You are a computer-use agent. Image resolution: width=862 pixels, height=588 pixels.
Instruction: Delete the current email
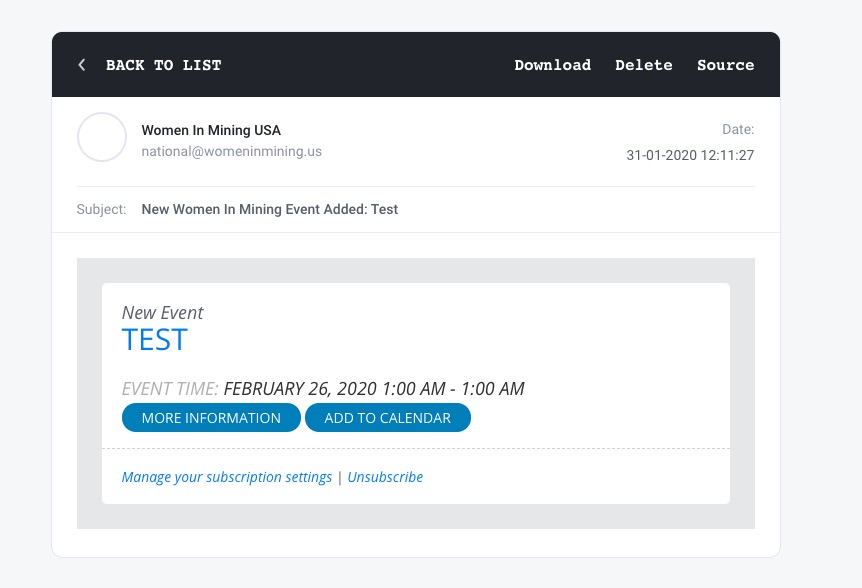tap(643, 65)
